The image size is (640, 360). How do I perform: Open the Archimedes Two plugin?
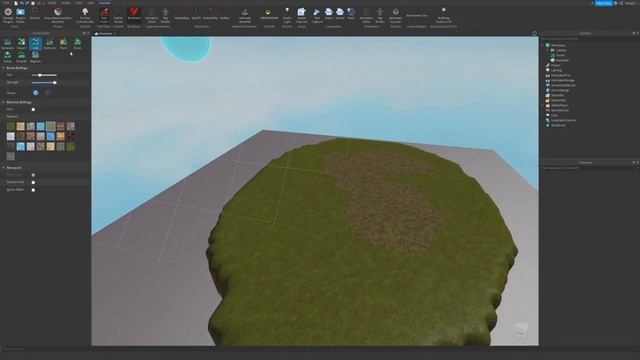[417, 15]
